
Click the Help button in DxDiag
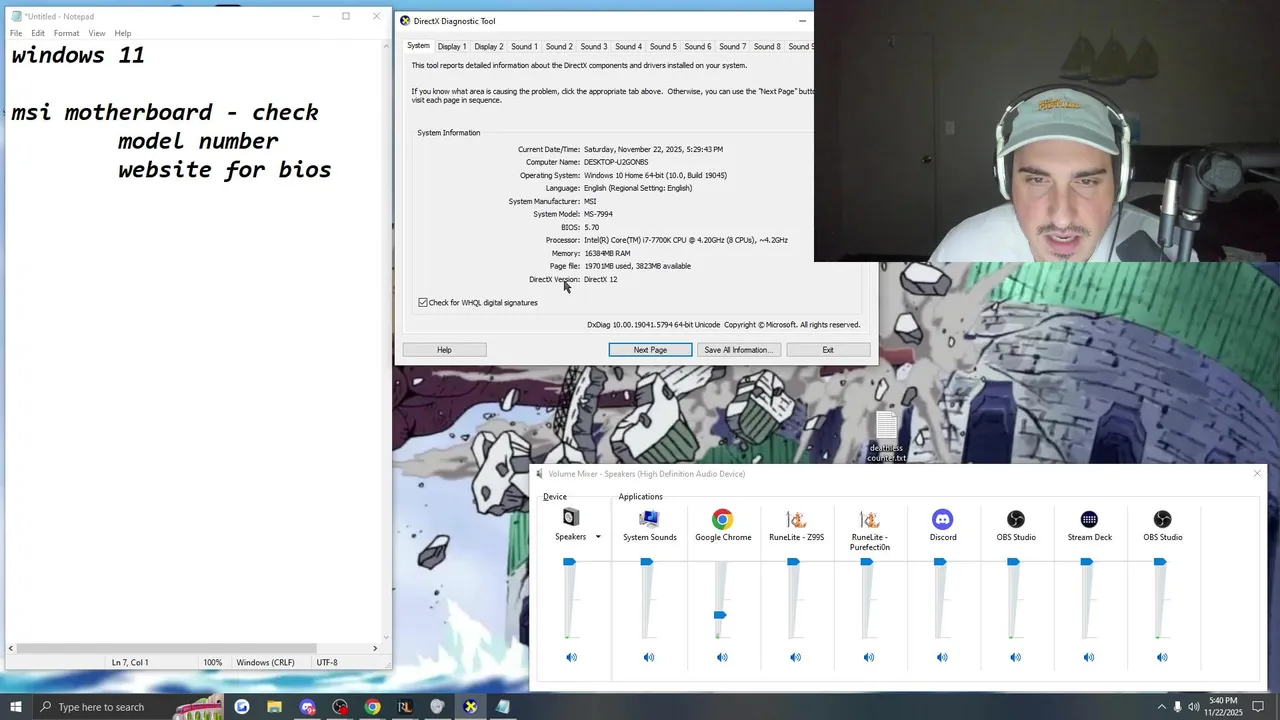[444, 350]
